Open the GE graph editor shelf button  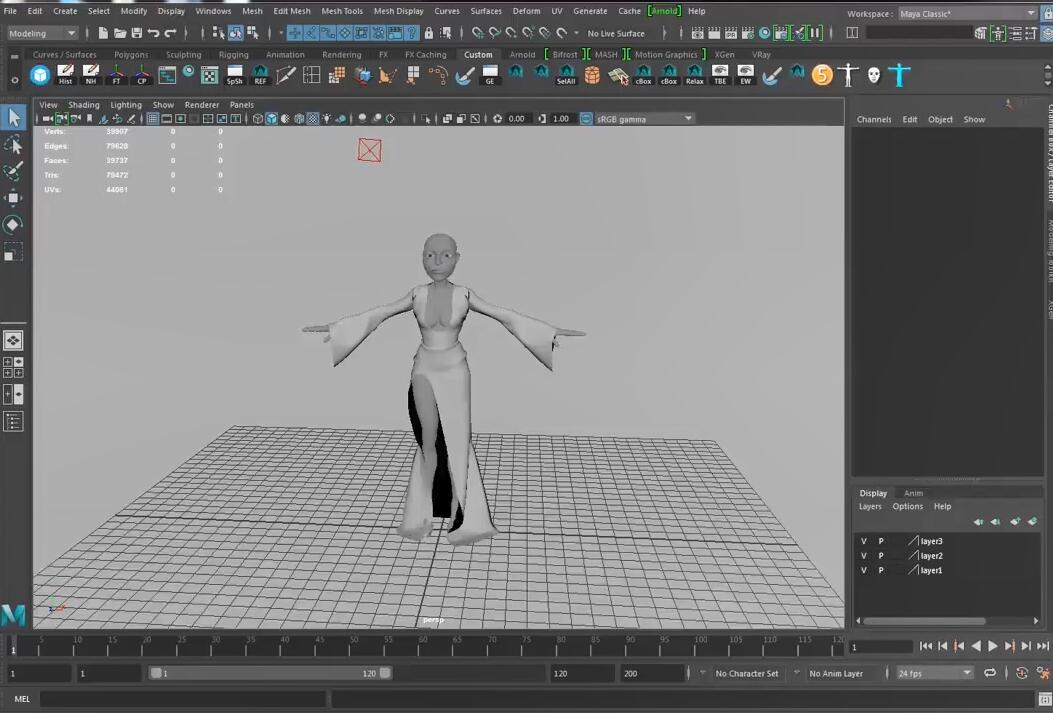tap(490, 75)
